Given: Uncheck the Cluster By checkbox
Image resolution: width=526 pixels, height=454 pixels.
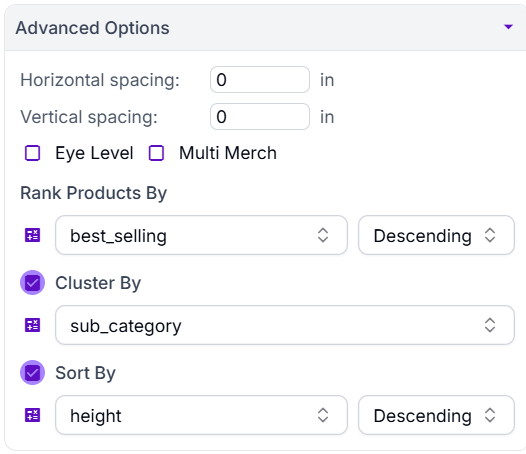Looking at the screenshot, I should tap(33, 283).
